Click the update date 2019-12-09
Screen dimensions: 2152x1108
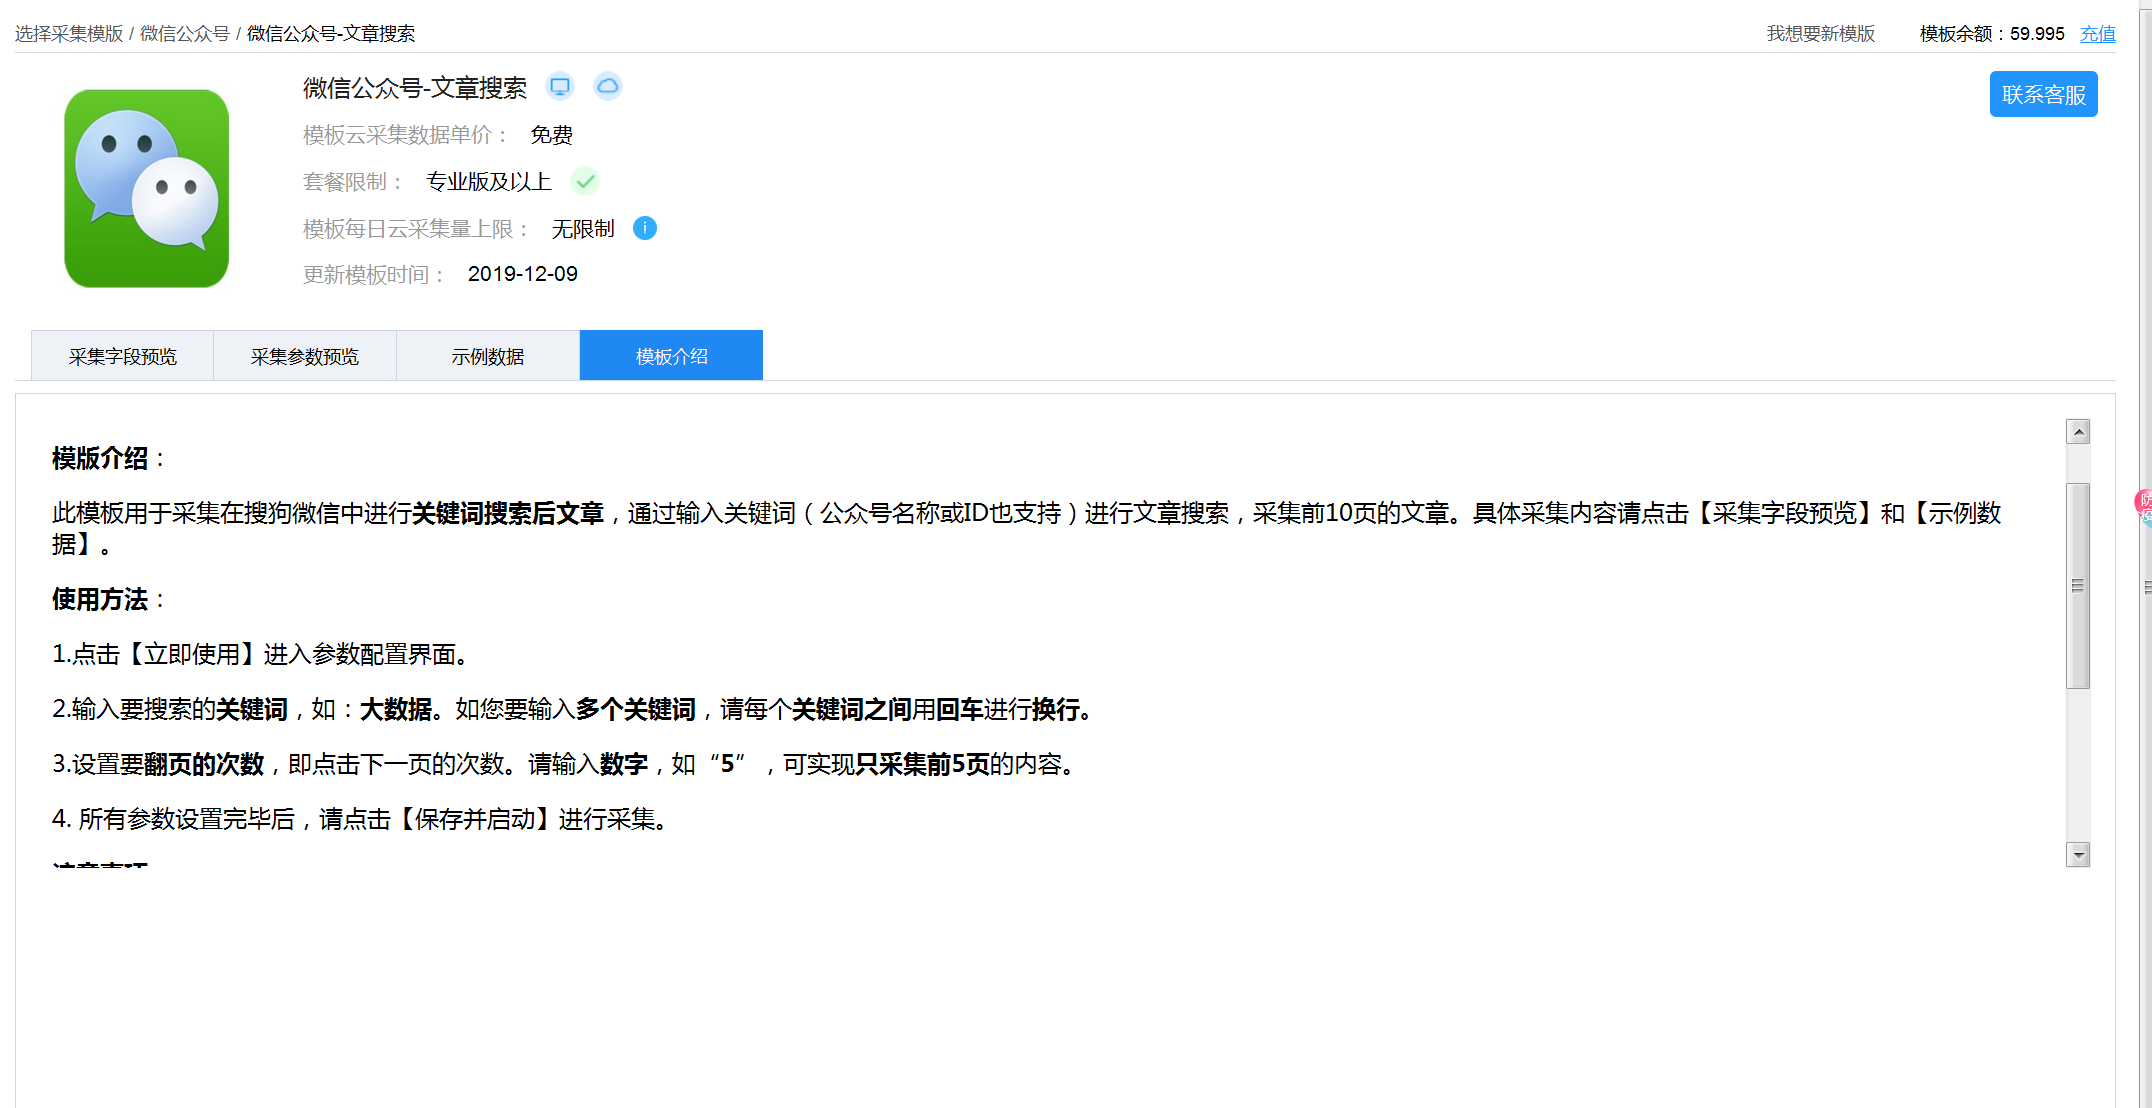pyautogui.click(x=522, y=274)
